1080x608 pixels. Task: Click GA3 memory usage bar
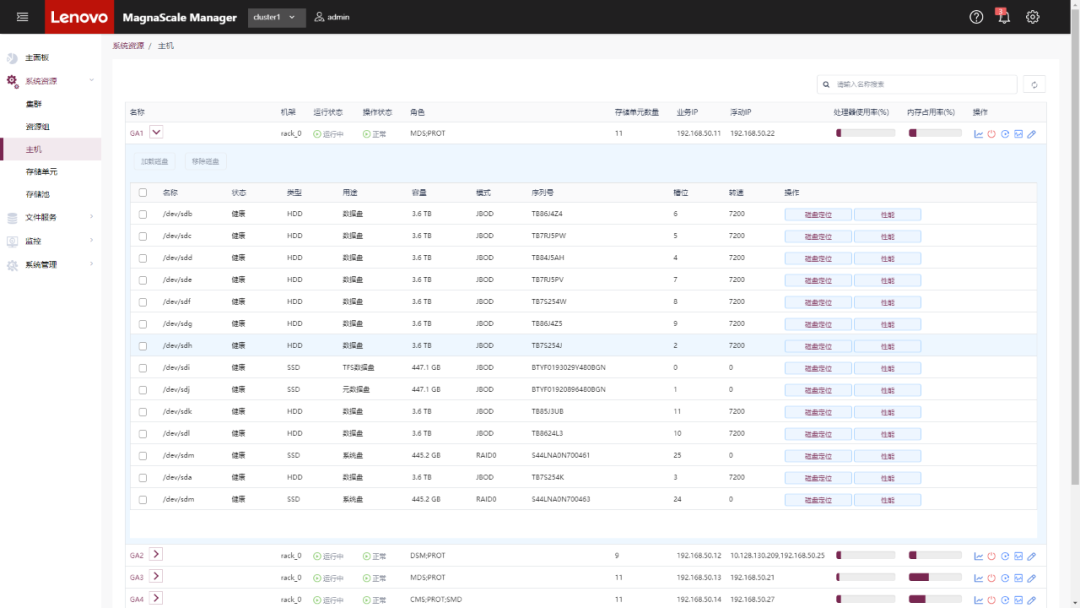click(935, 577)
